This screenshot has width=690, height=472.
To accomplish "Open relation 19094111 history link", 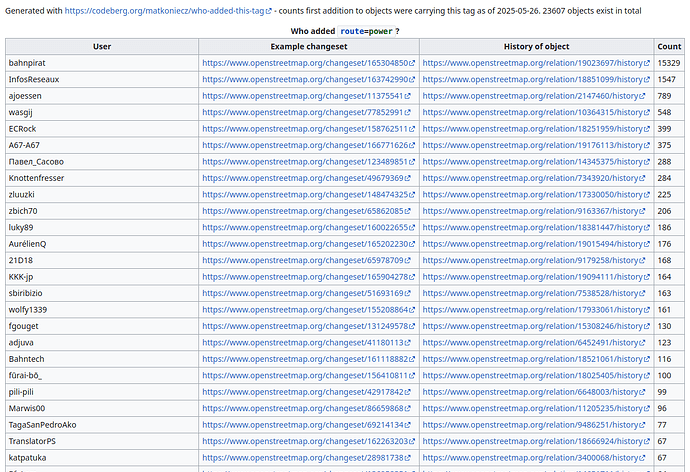I will click(536, 277).
